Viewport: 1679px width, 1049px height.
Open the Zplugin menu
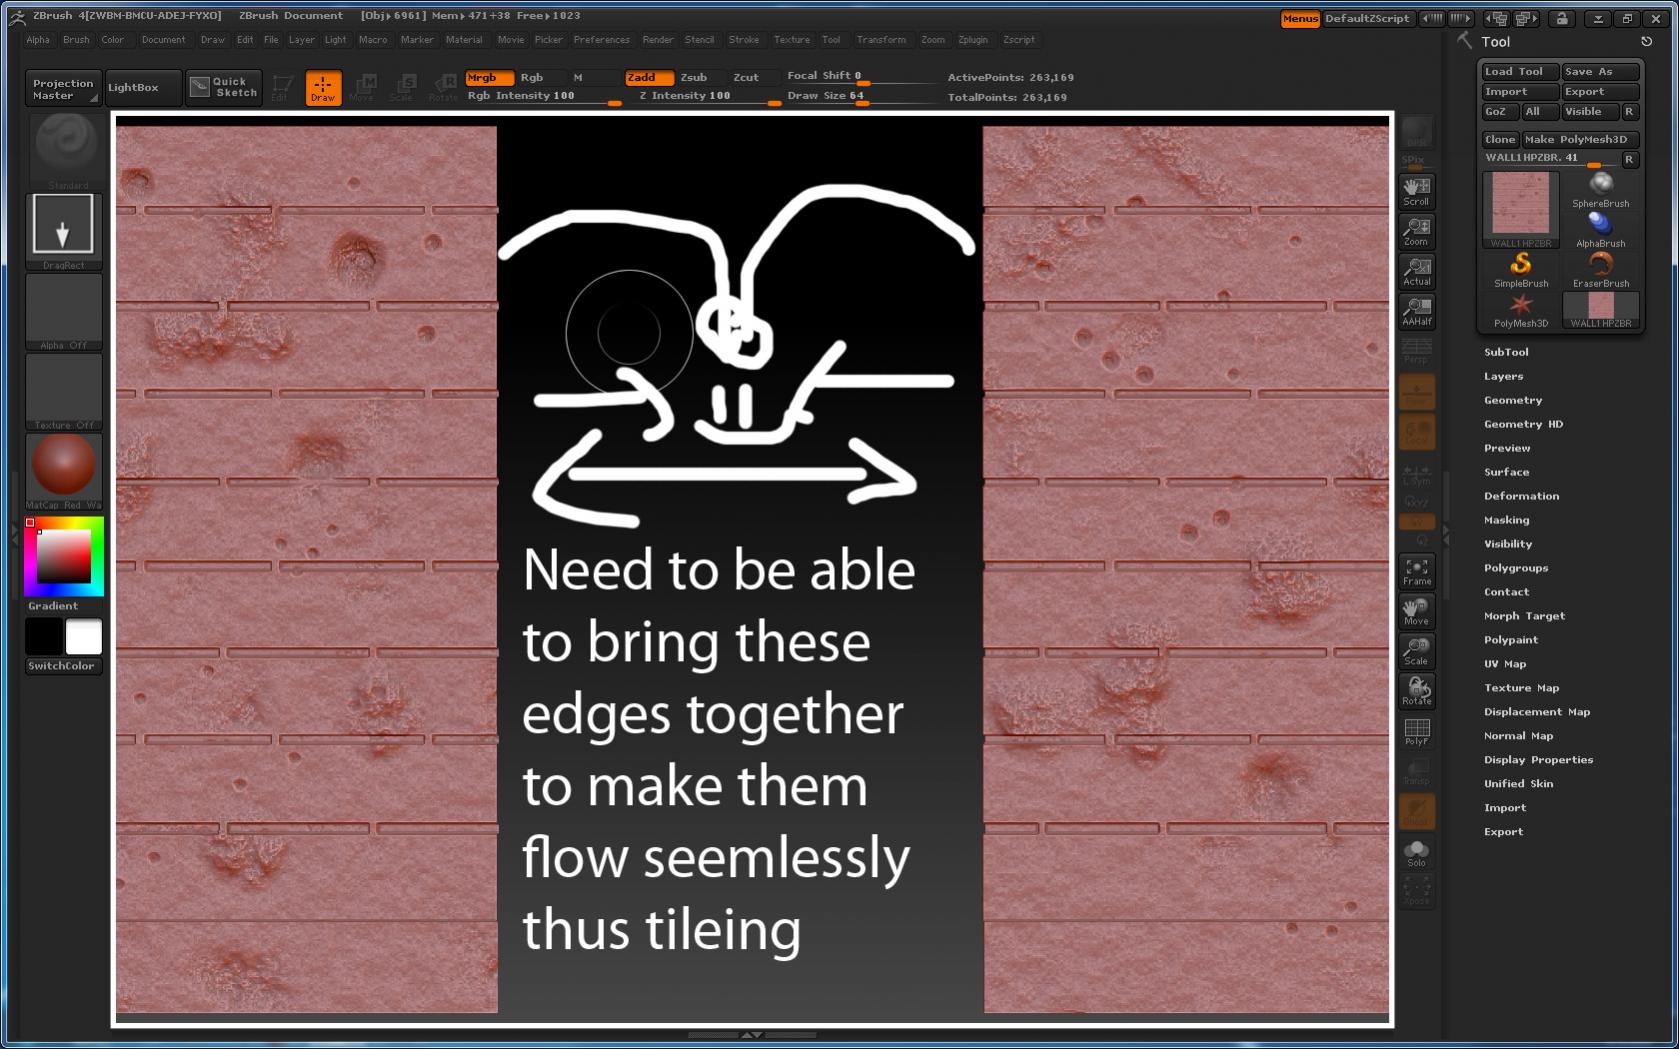point(972,40)
